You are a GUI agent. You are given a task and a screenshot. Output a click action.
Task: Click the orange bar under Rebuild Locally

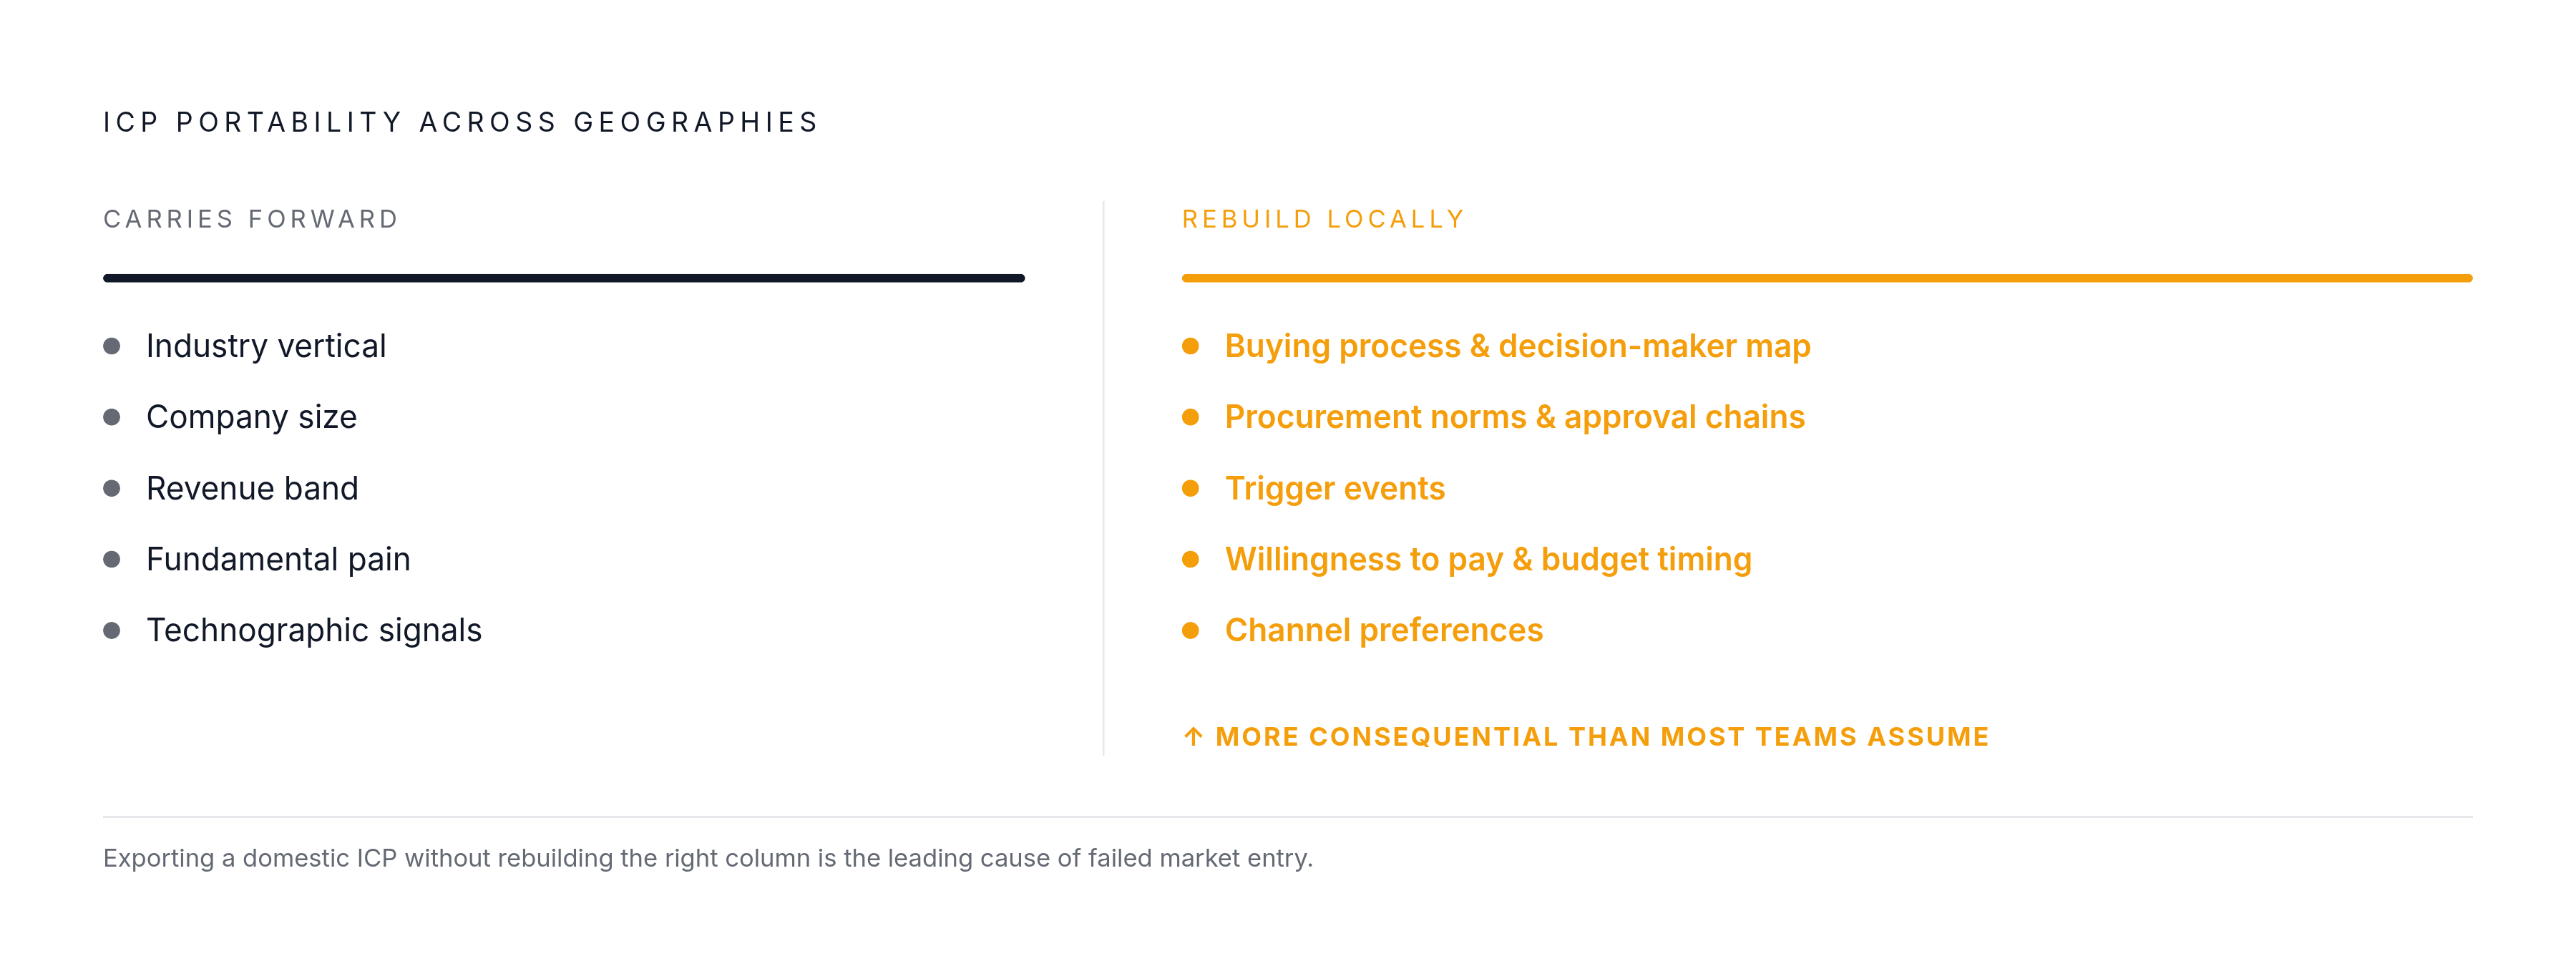pos(1827,278)
